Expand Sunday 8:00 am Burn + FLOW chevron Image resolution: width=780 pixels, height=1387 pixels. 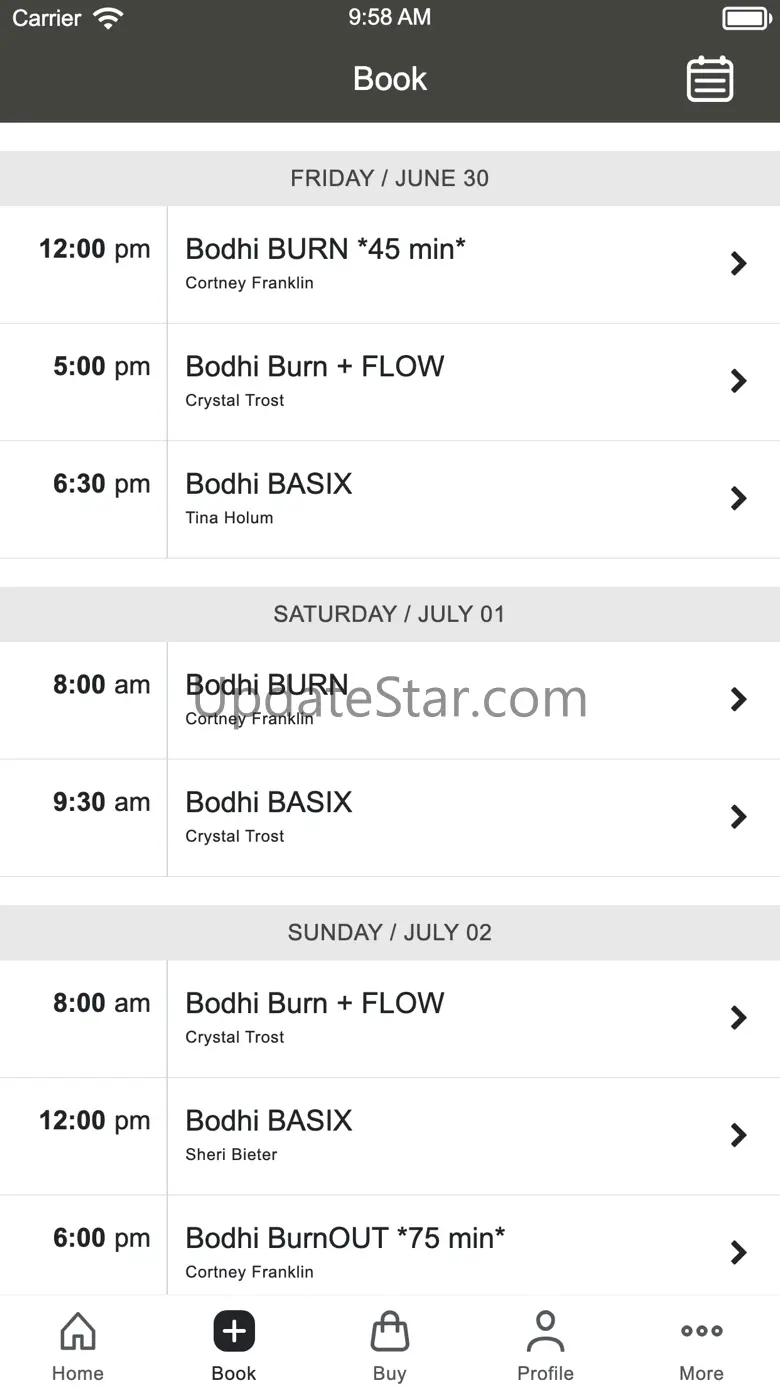pyautogui.click(x=739, y=1018)
